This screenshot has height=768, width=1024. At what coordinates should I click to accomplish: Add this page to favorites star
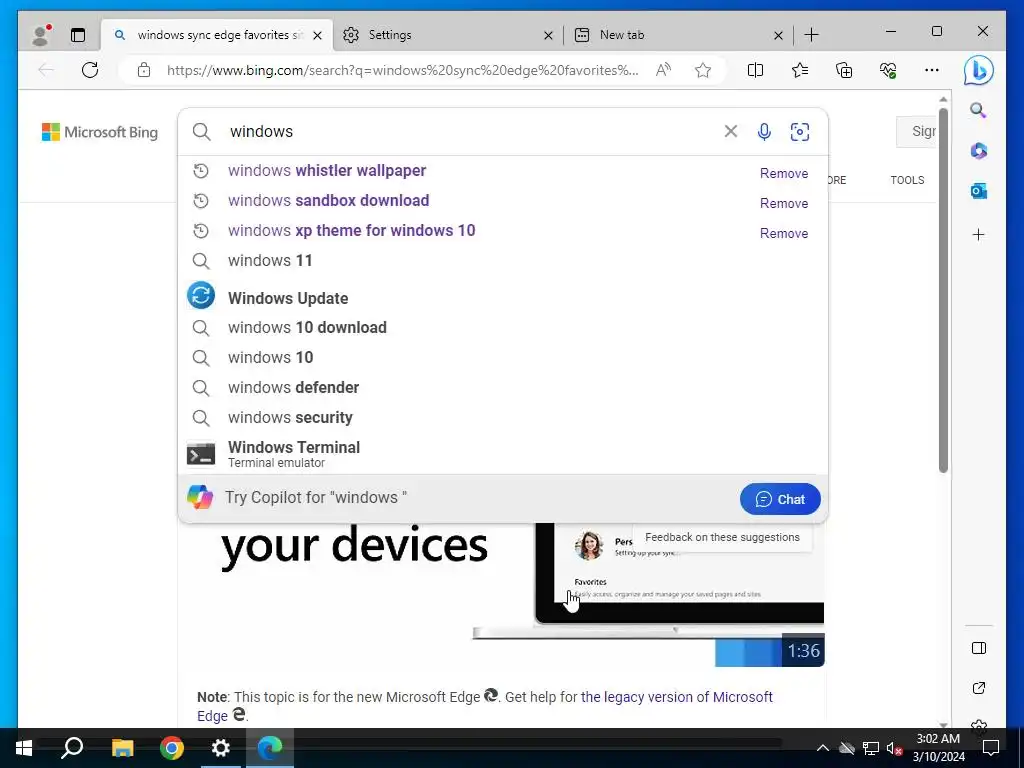(x=703, y=70)
